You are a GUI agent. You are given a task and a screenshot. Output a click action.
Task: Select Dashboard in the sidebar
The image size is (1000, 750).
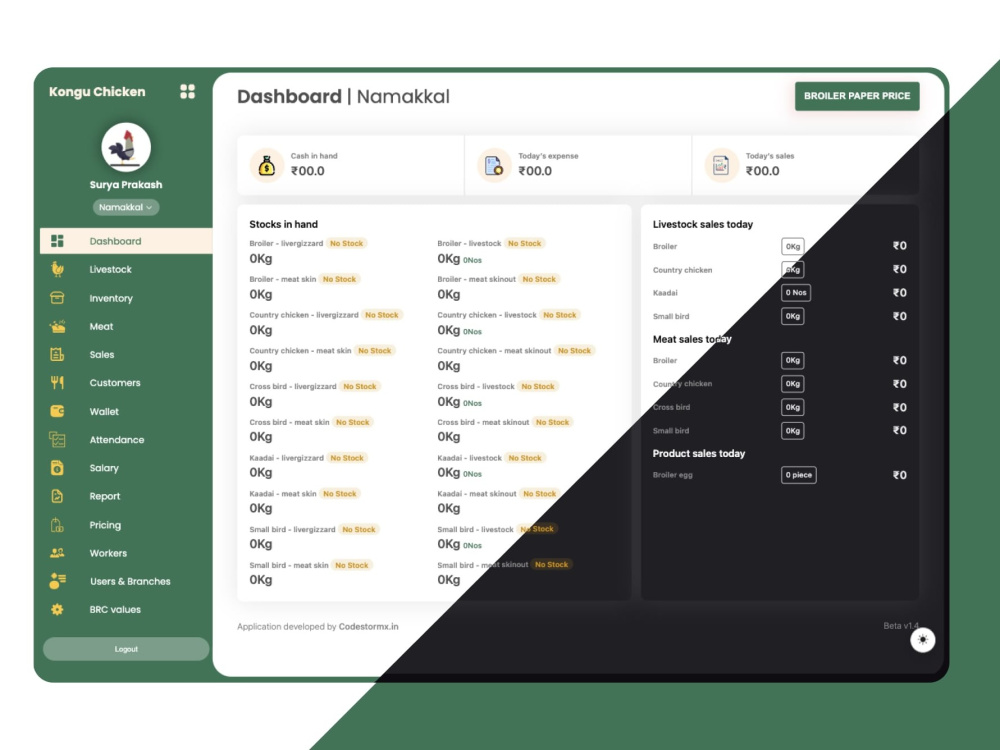[126, 241]
